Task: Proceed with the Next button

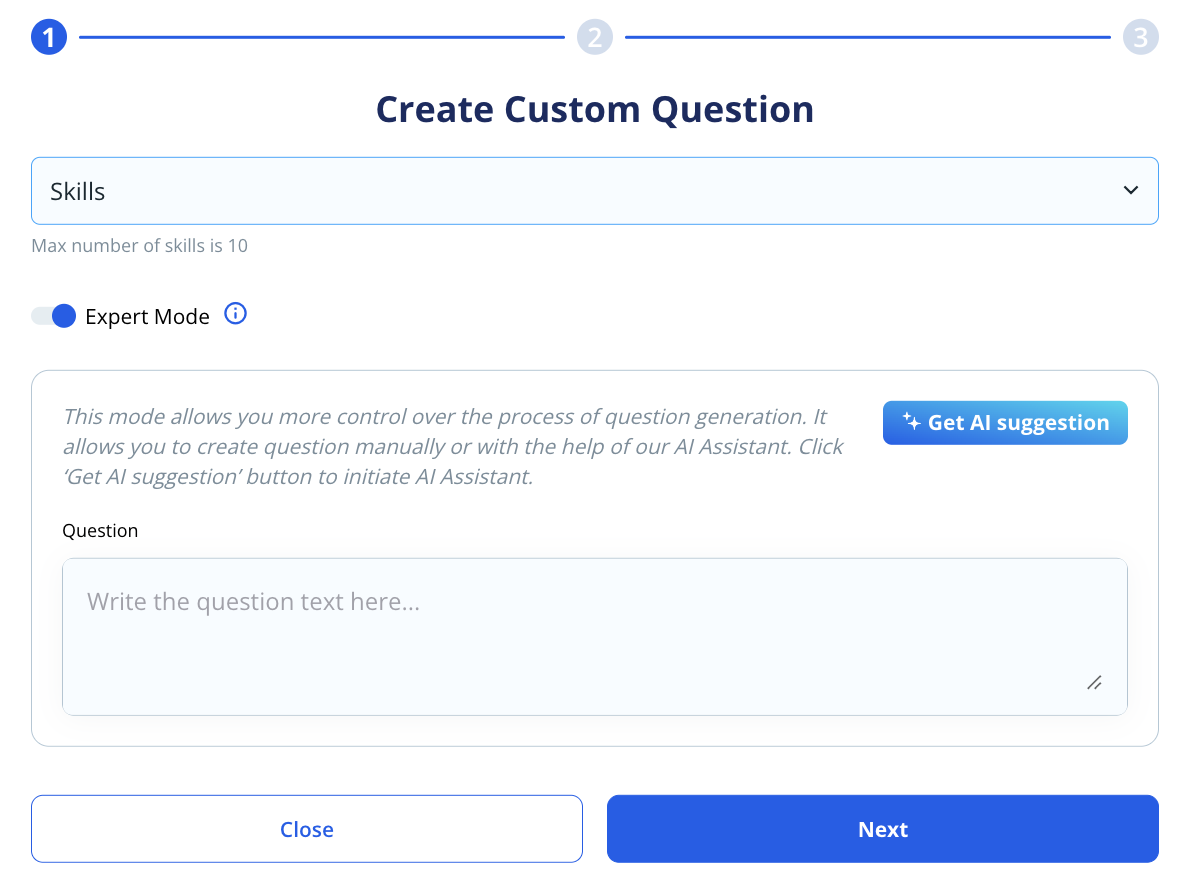Action: [882, 829]
